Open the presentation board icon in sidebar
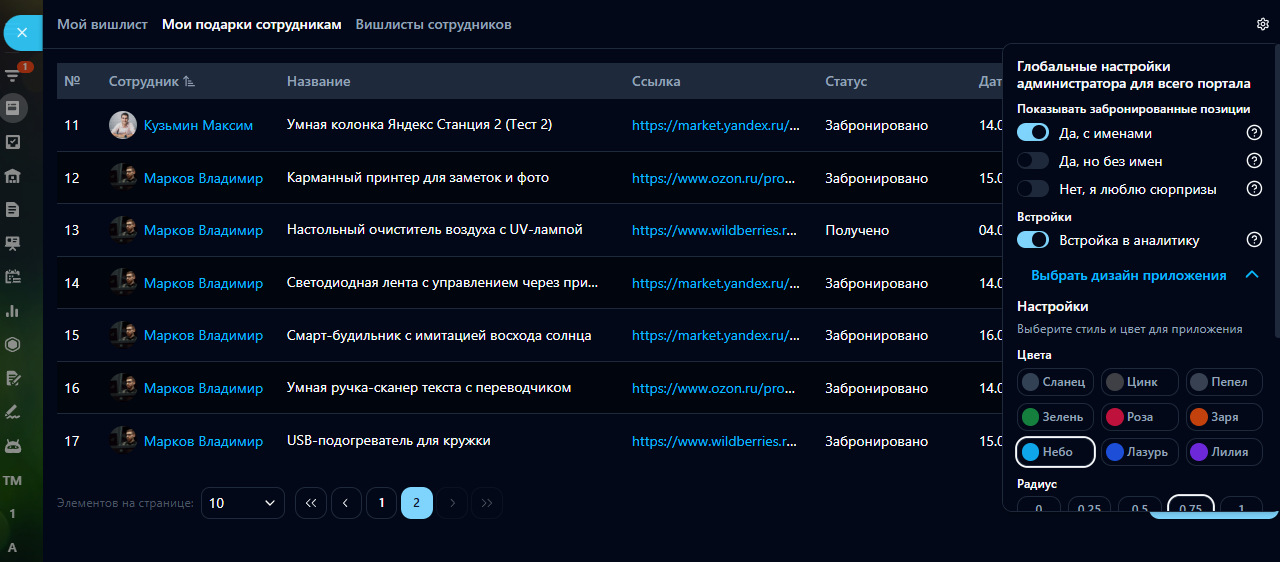This screenshot has width=1280, height=562. (13, 243)
